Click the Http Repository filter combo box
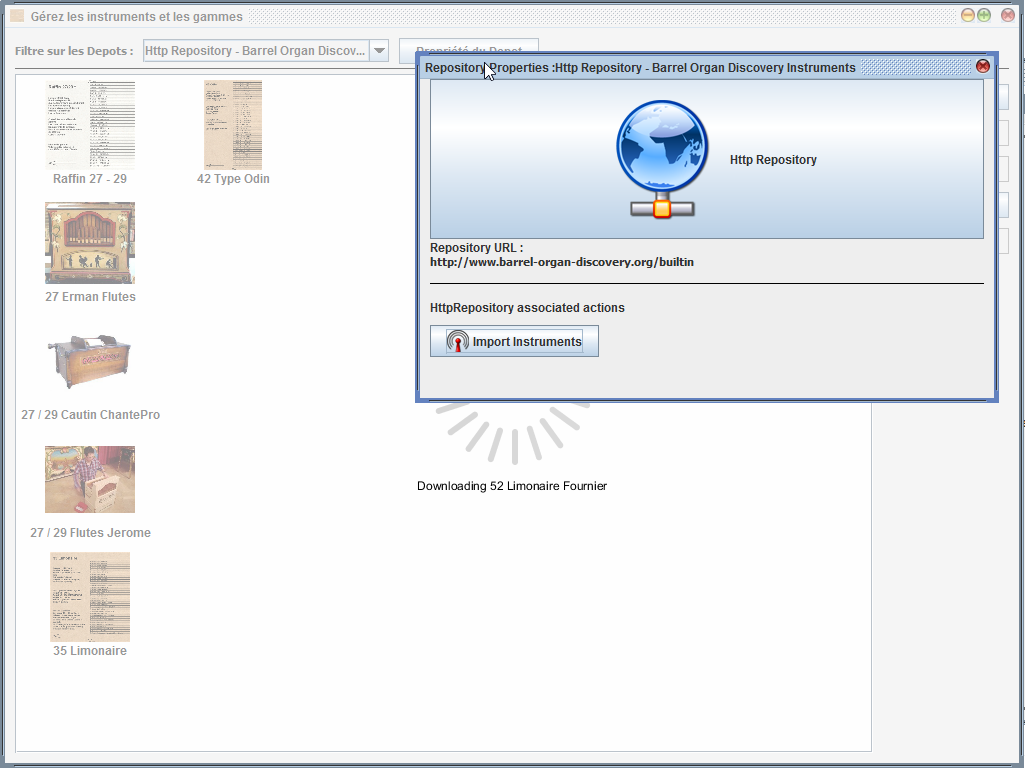 click(256, 51)
